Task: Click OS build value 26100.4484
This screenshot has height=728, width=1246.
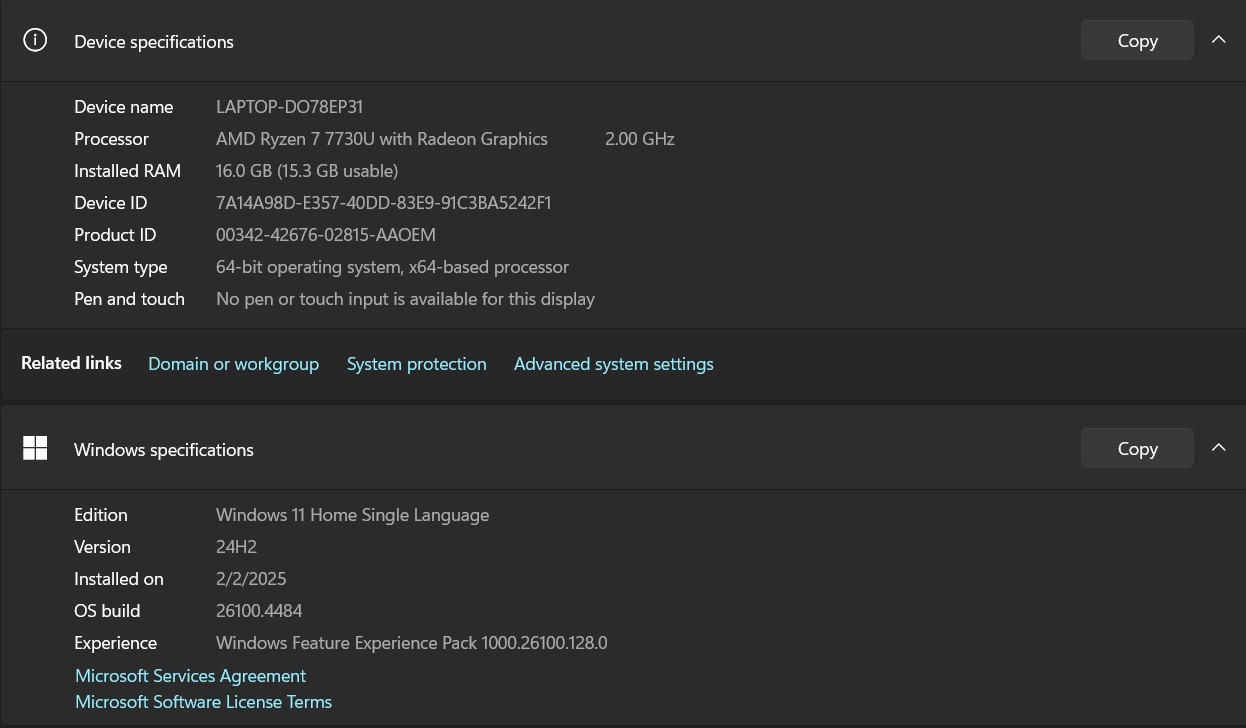Action: pos(259,611)
